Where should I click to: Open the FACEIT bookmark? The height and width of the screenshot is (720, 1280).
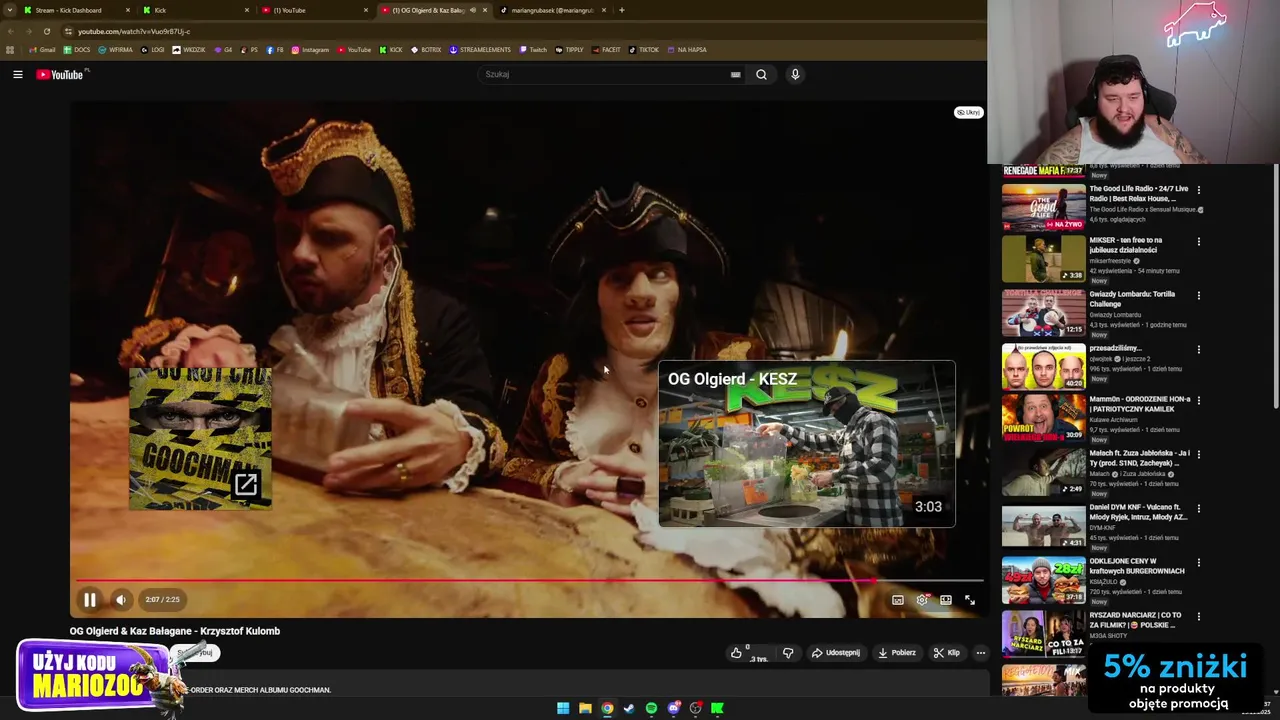tap(606, 50)
